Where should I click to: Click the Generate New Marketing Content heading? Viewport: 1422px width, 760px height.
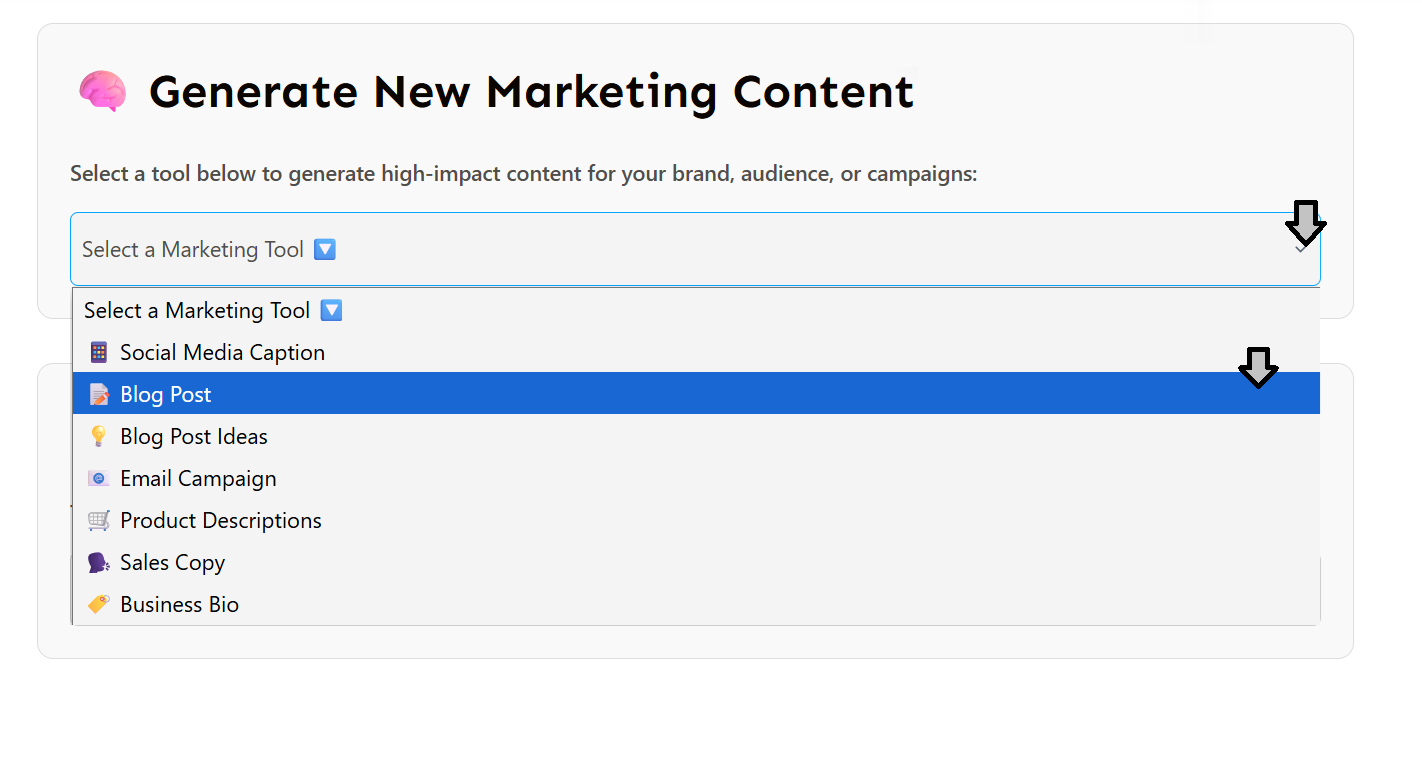[x=531, y=92]
